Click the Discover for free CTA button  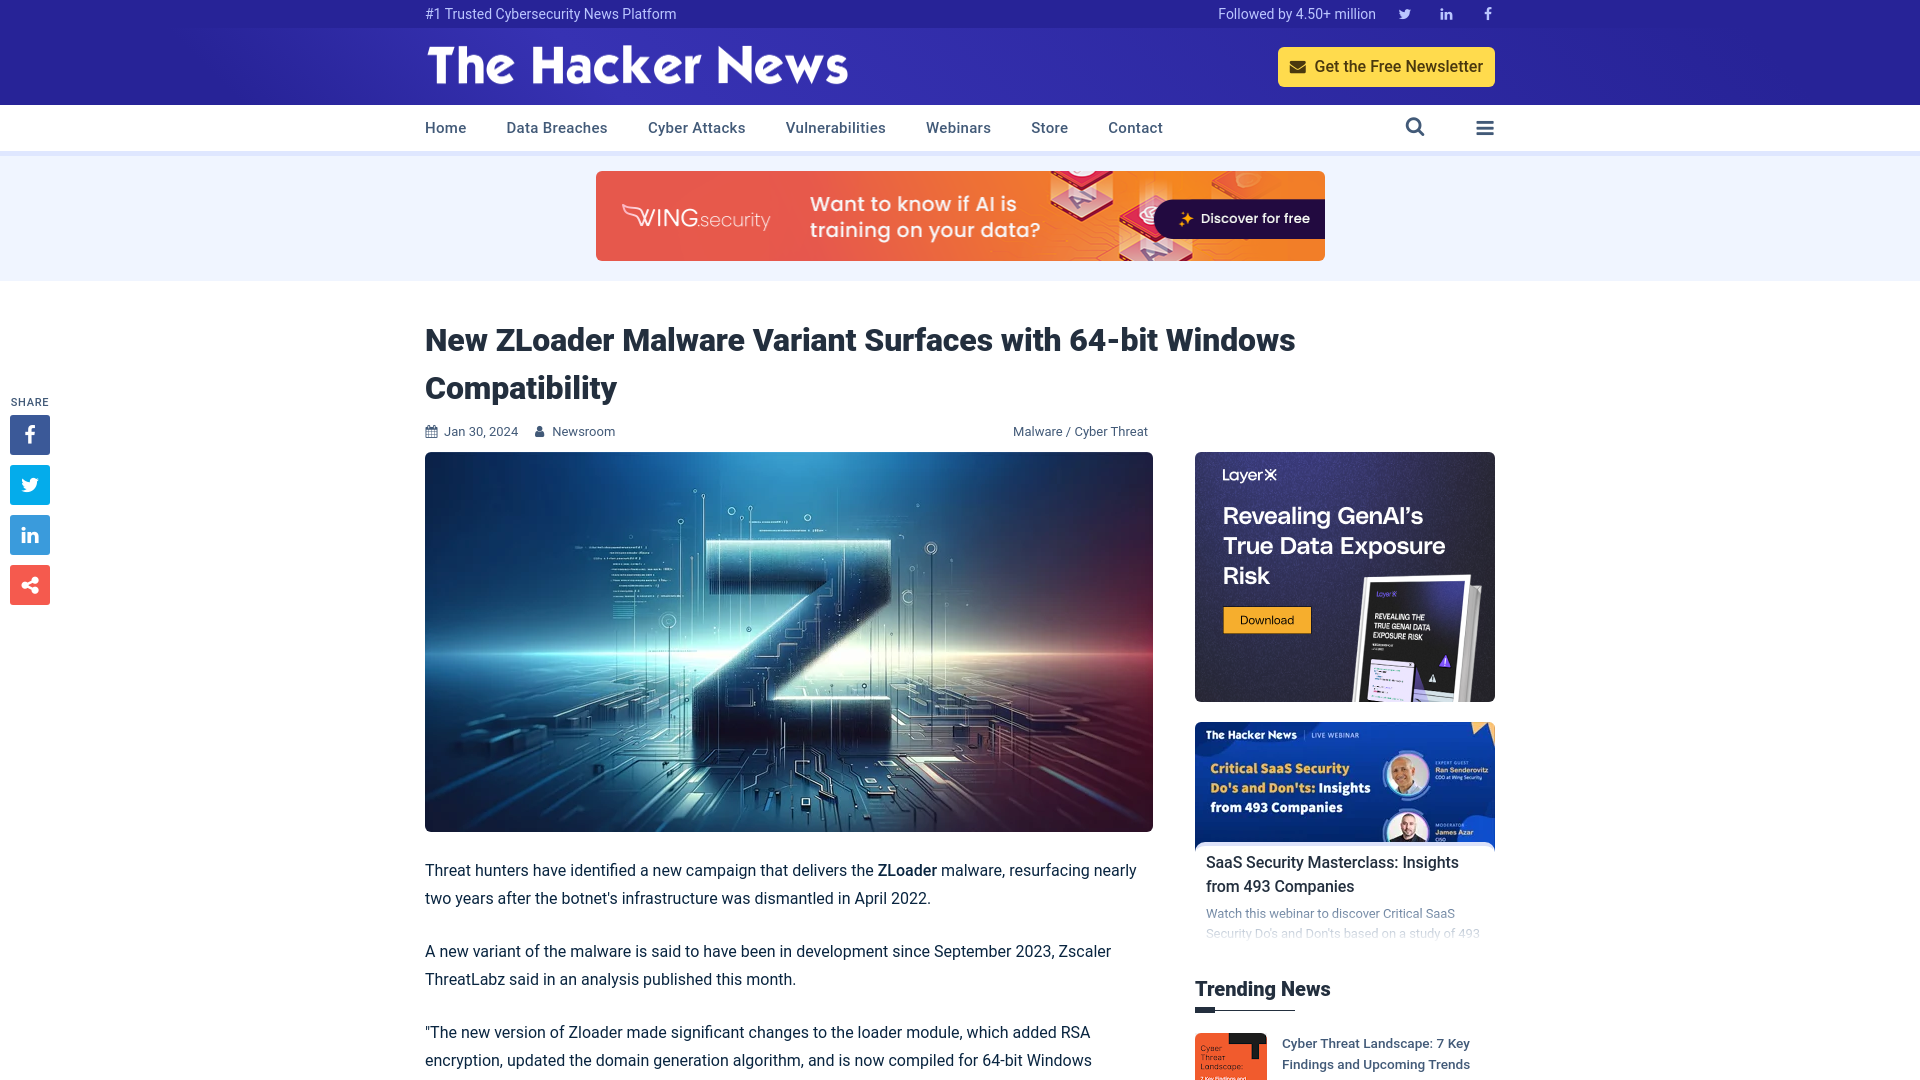coord(1244,218)
